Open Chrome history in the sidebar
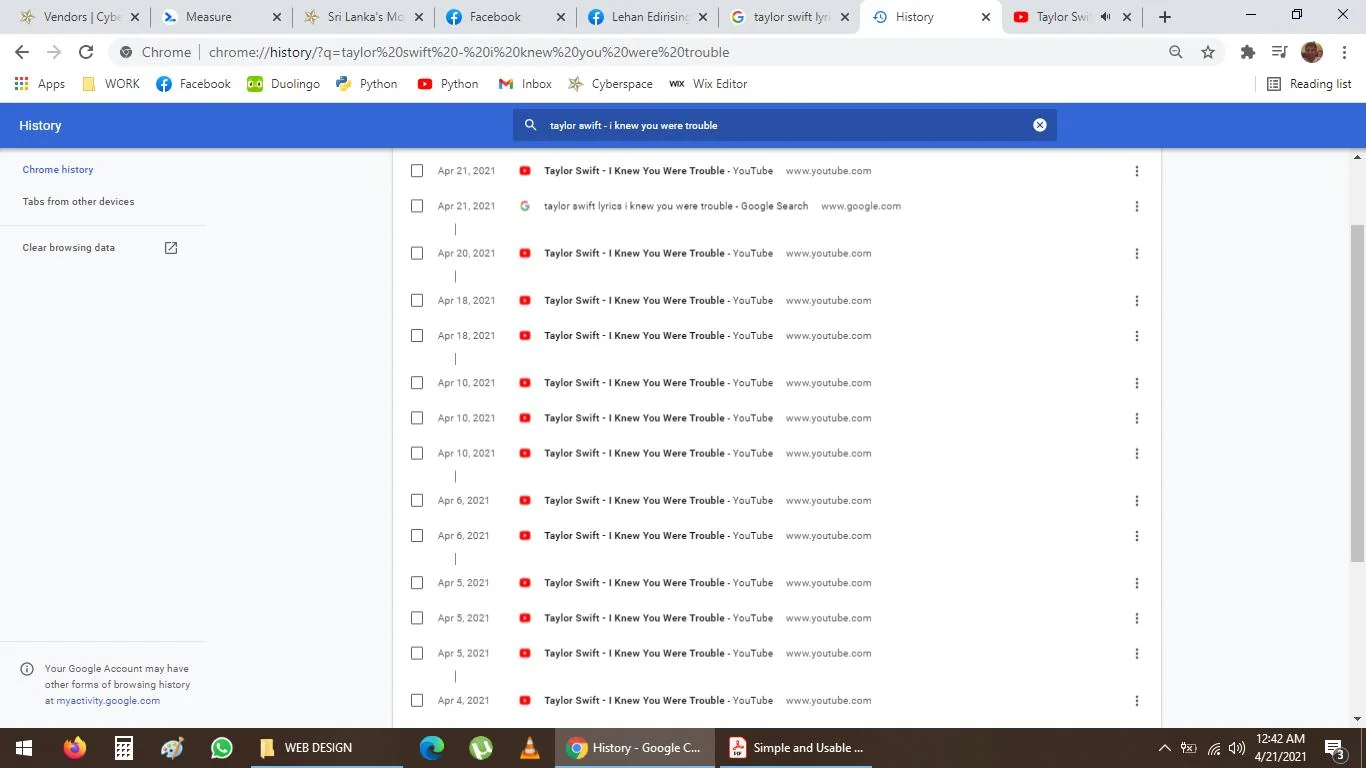Viewport: 1366px width, 768px height. tap(58, 170)
